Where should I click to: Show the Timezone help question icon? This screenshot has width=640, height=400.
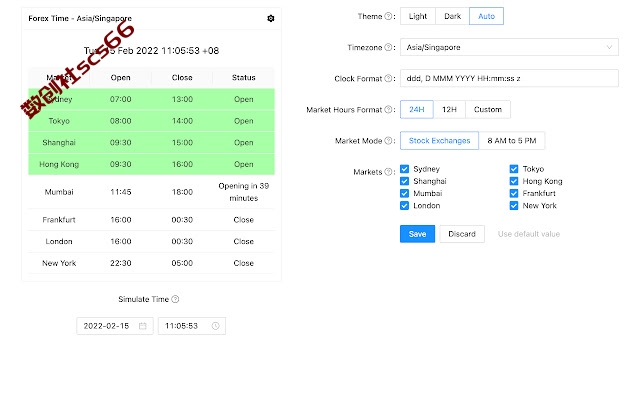(389, 47)
